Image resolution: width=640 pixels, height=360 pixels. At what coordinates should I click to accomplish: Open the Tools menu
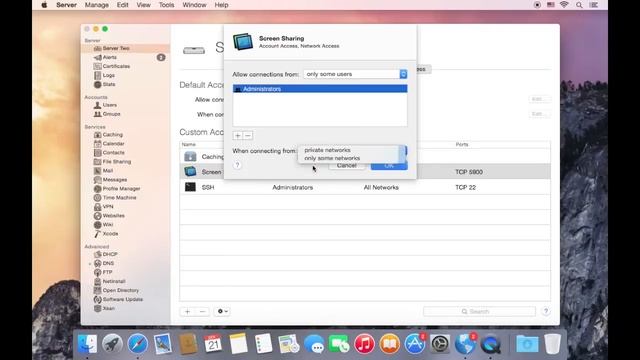[166, 5]
